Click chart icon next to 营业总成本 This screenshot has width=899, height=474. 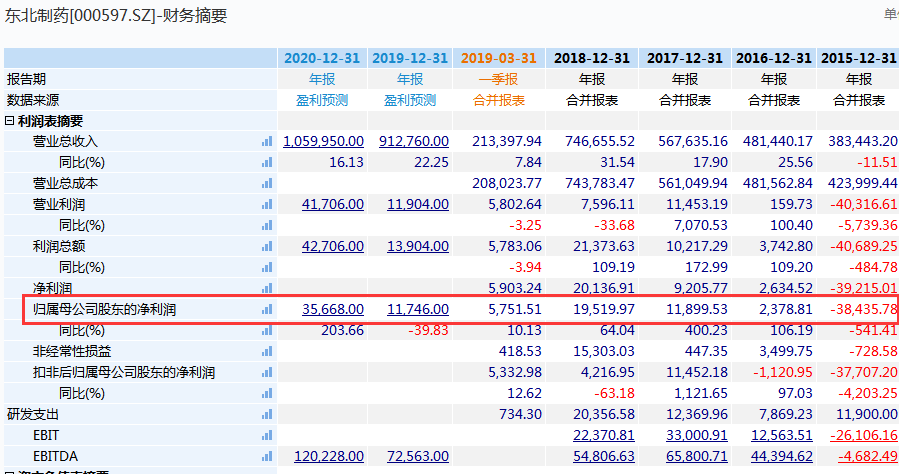(x=267, y=183)
